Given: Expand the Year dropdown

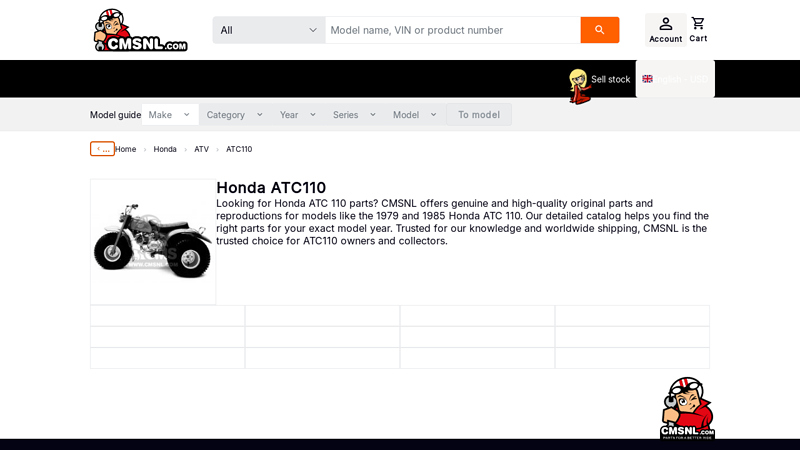Looking at the screenshot, I should (298, 115).
